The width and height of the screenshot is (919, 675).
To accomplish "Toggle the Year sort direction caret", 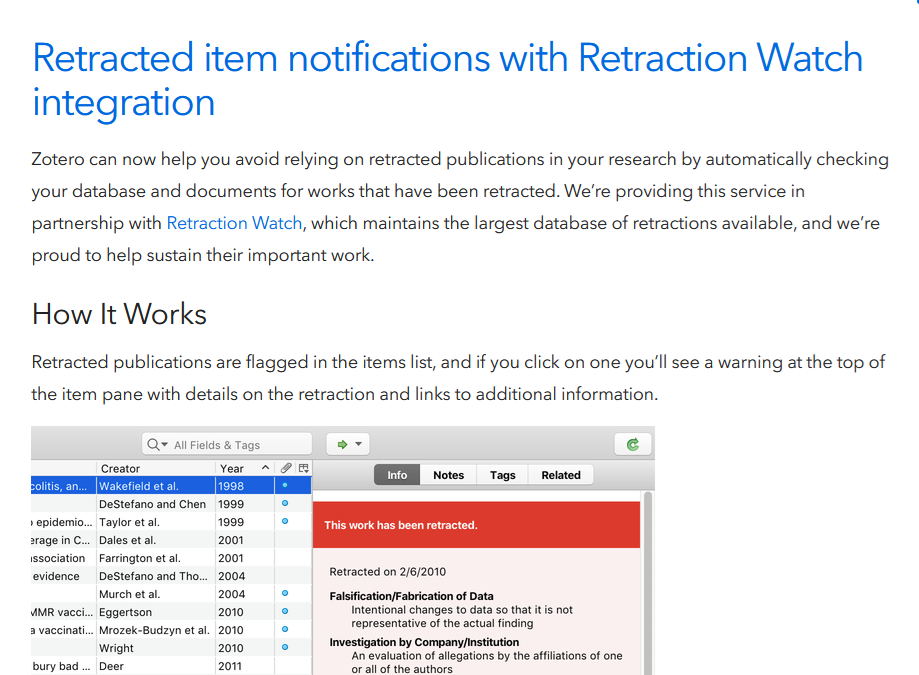I will point(265,468).
